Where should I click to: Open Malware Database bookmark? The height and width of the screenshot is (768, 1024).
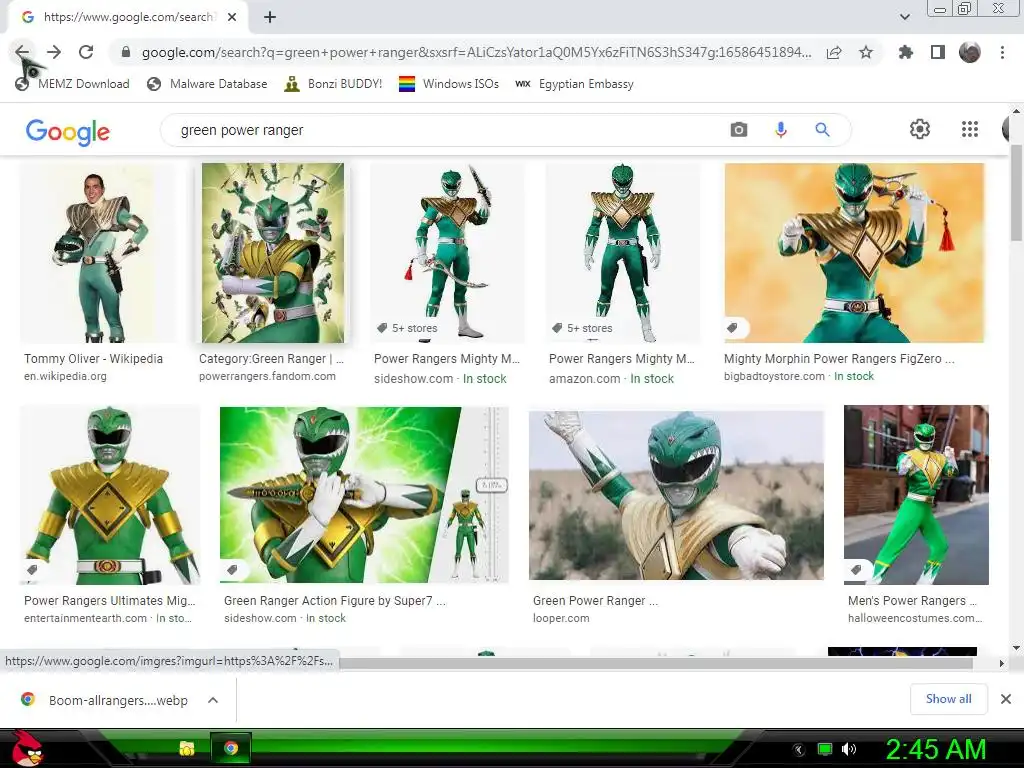pyautogui.click(x=207, y=84)
